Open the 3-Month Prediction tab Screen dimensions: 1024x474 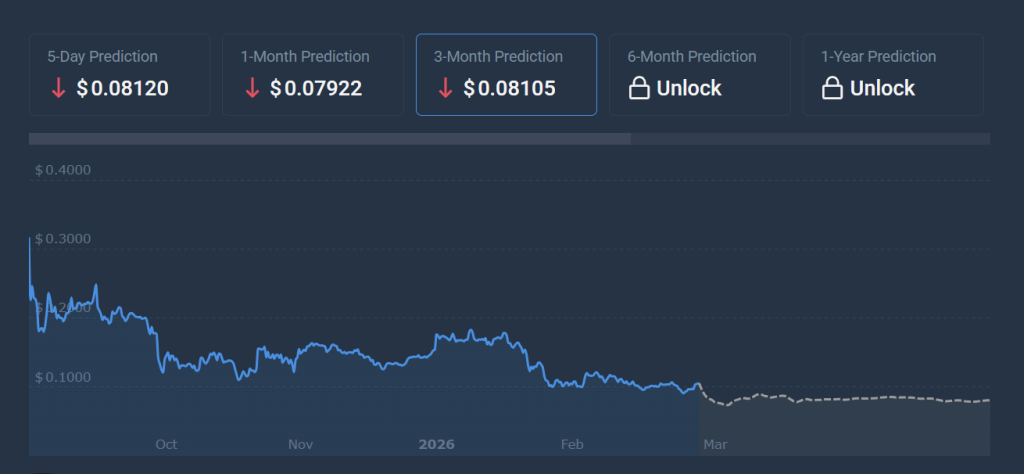[x=506, y=74]
